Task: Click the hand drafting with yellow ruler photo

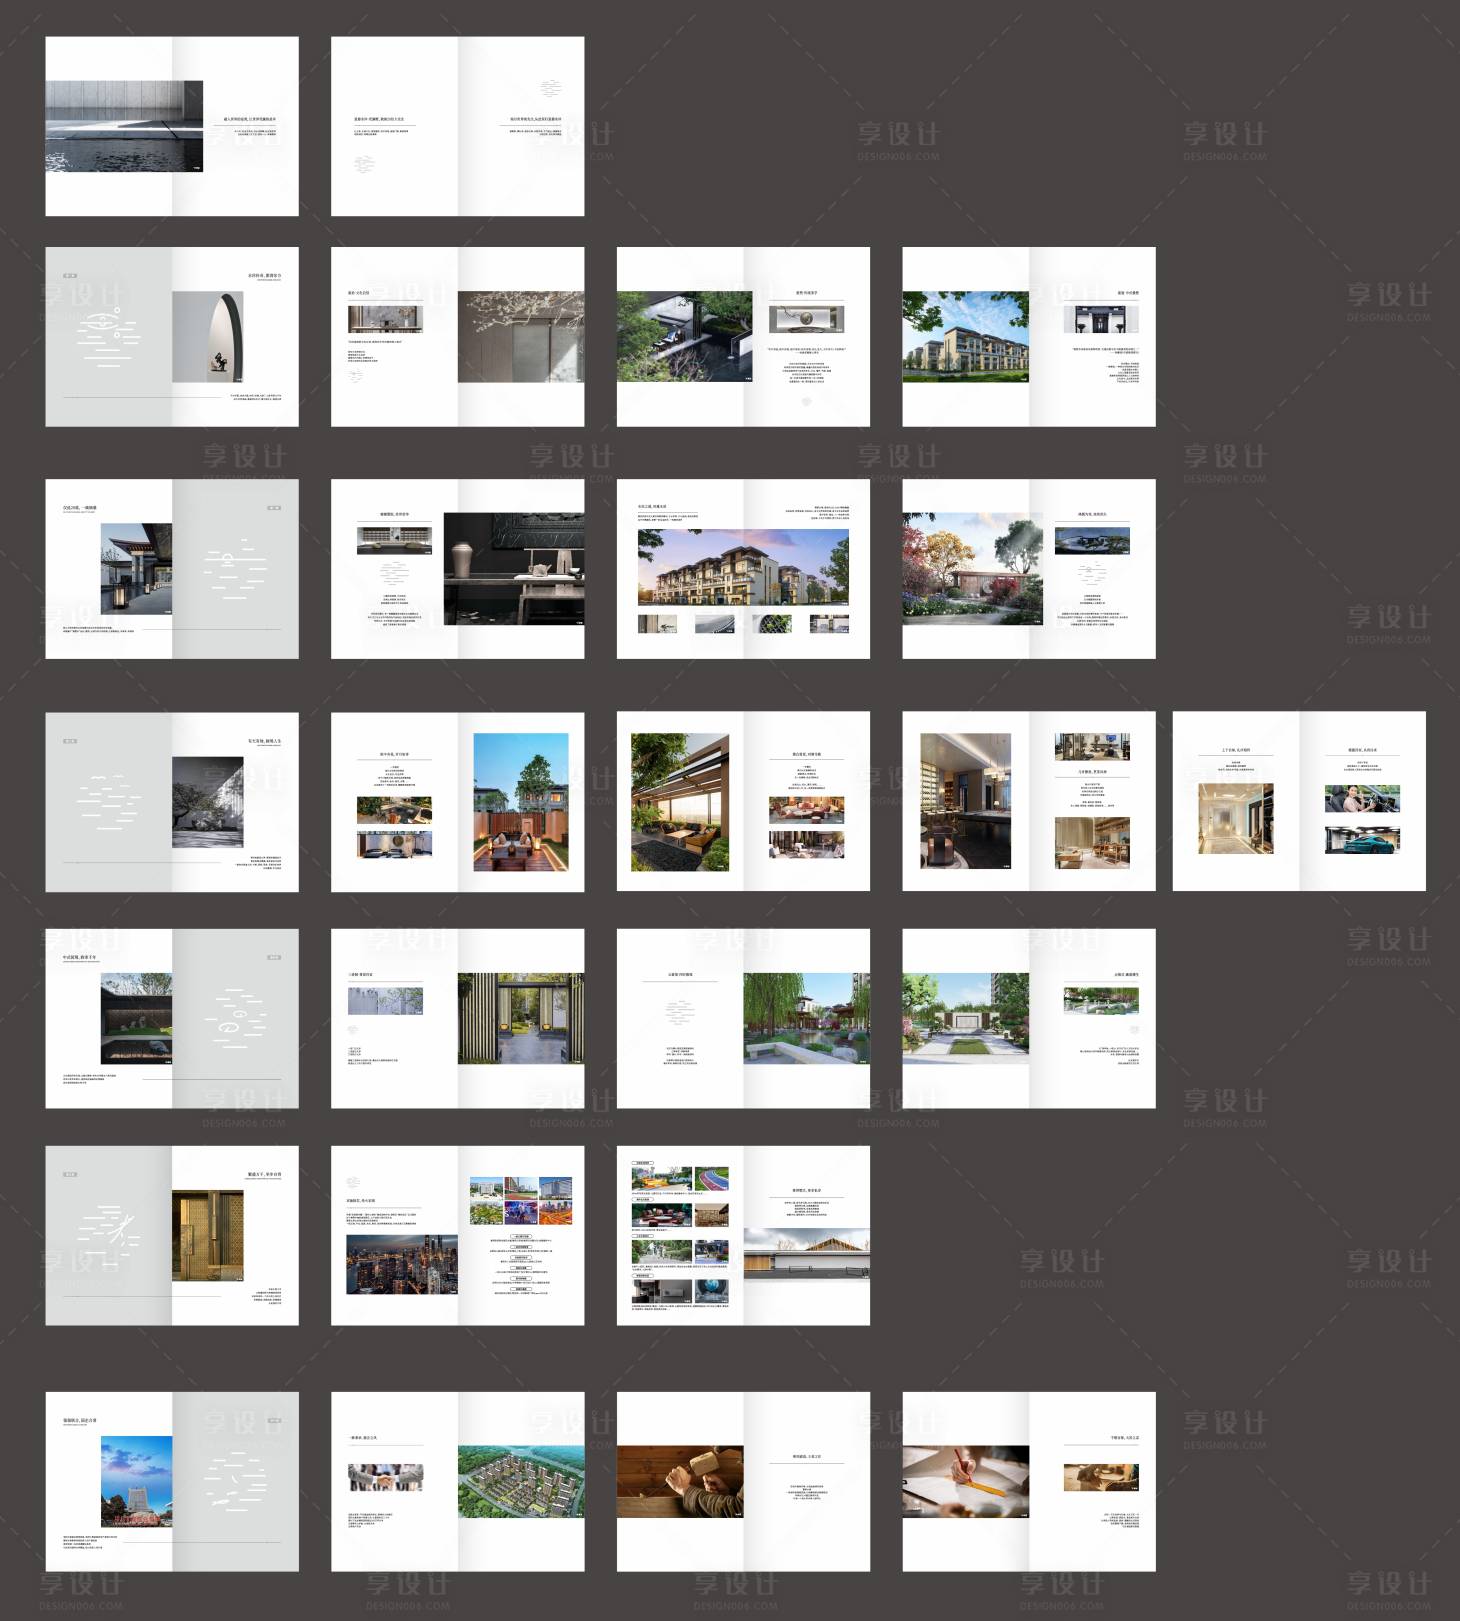Action: click(x=965, y=1481)
